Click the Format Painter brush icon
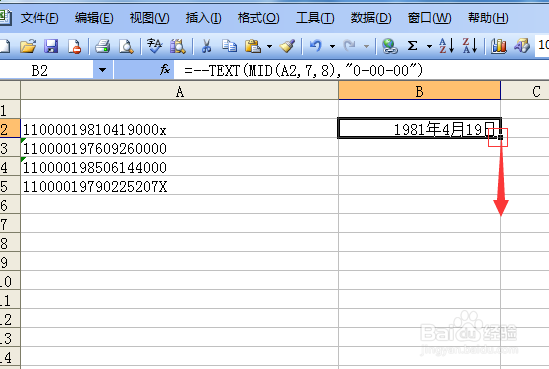 tap(287, 46)
